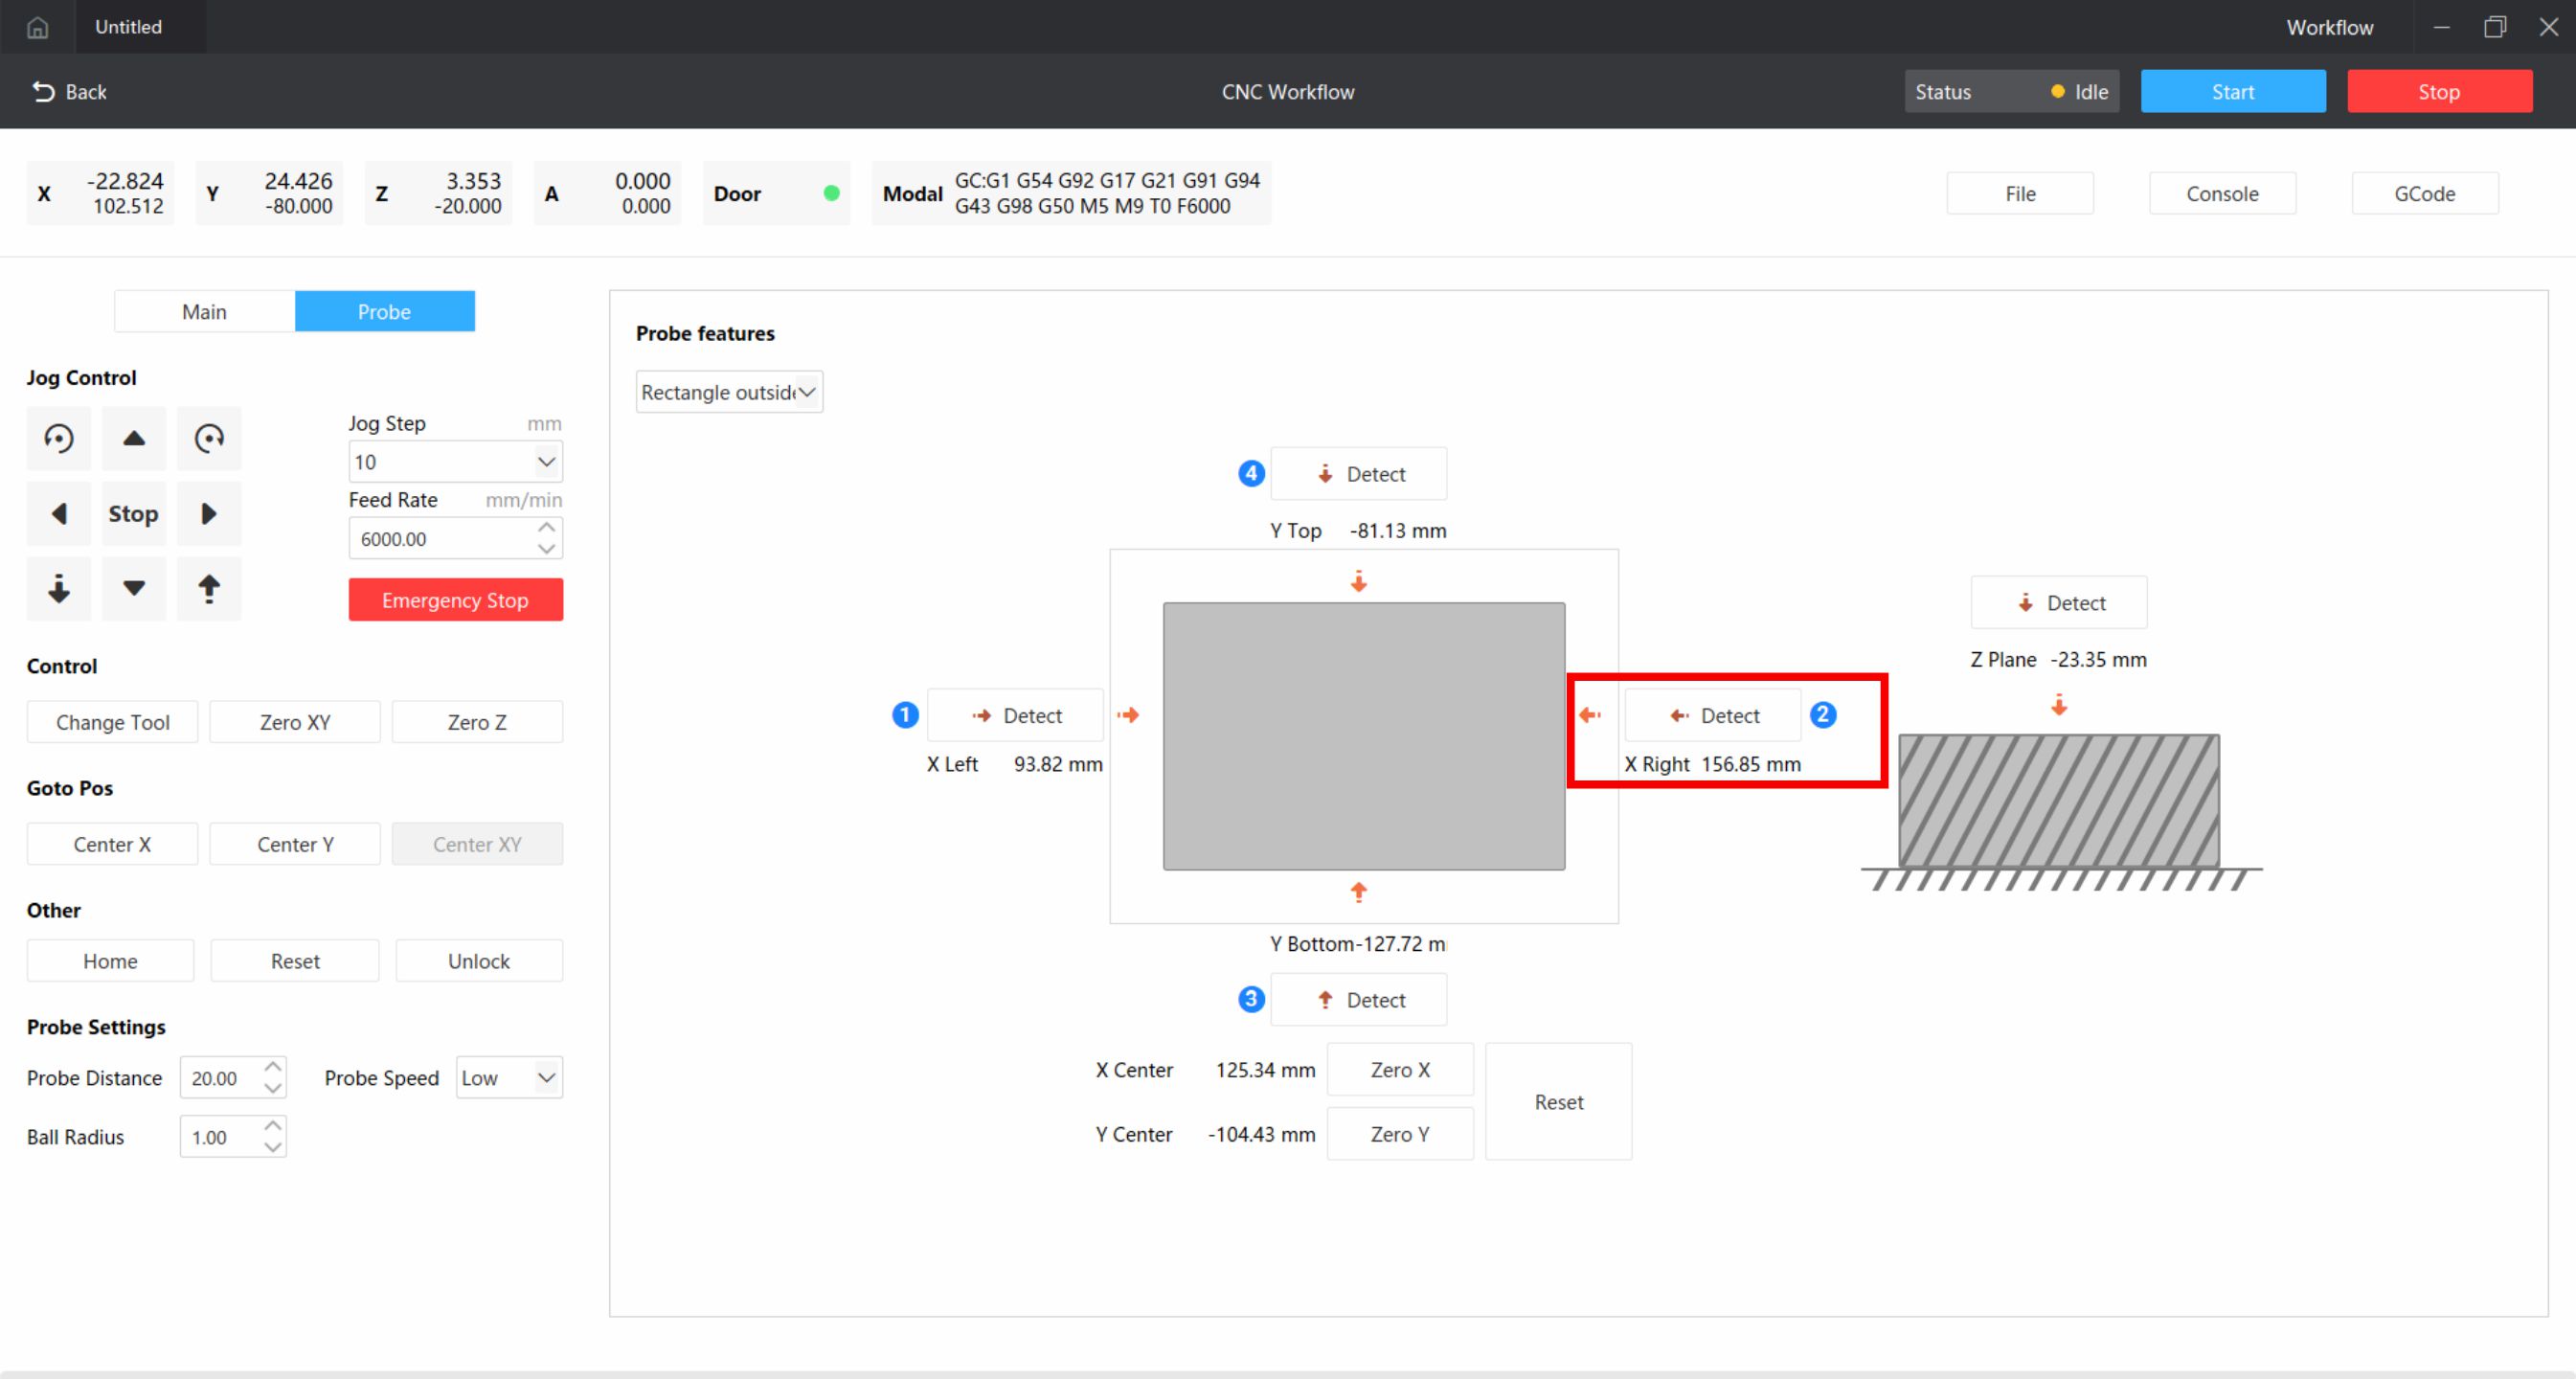Click the Detect button for X Right
The image size is (2576, 1379).
(1712, 715)
